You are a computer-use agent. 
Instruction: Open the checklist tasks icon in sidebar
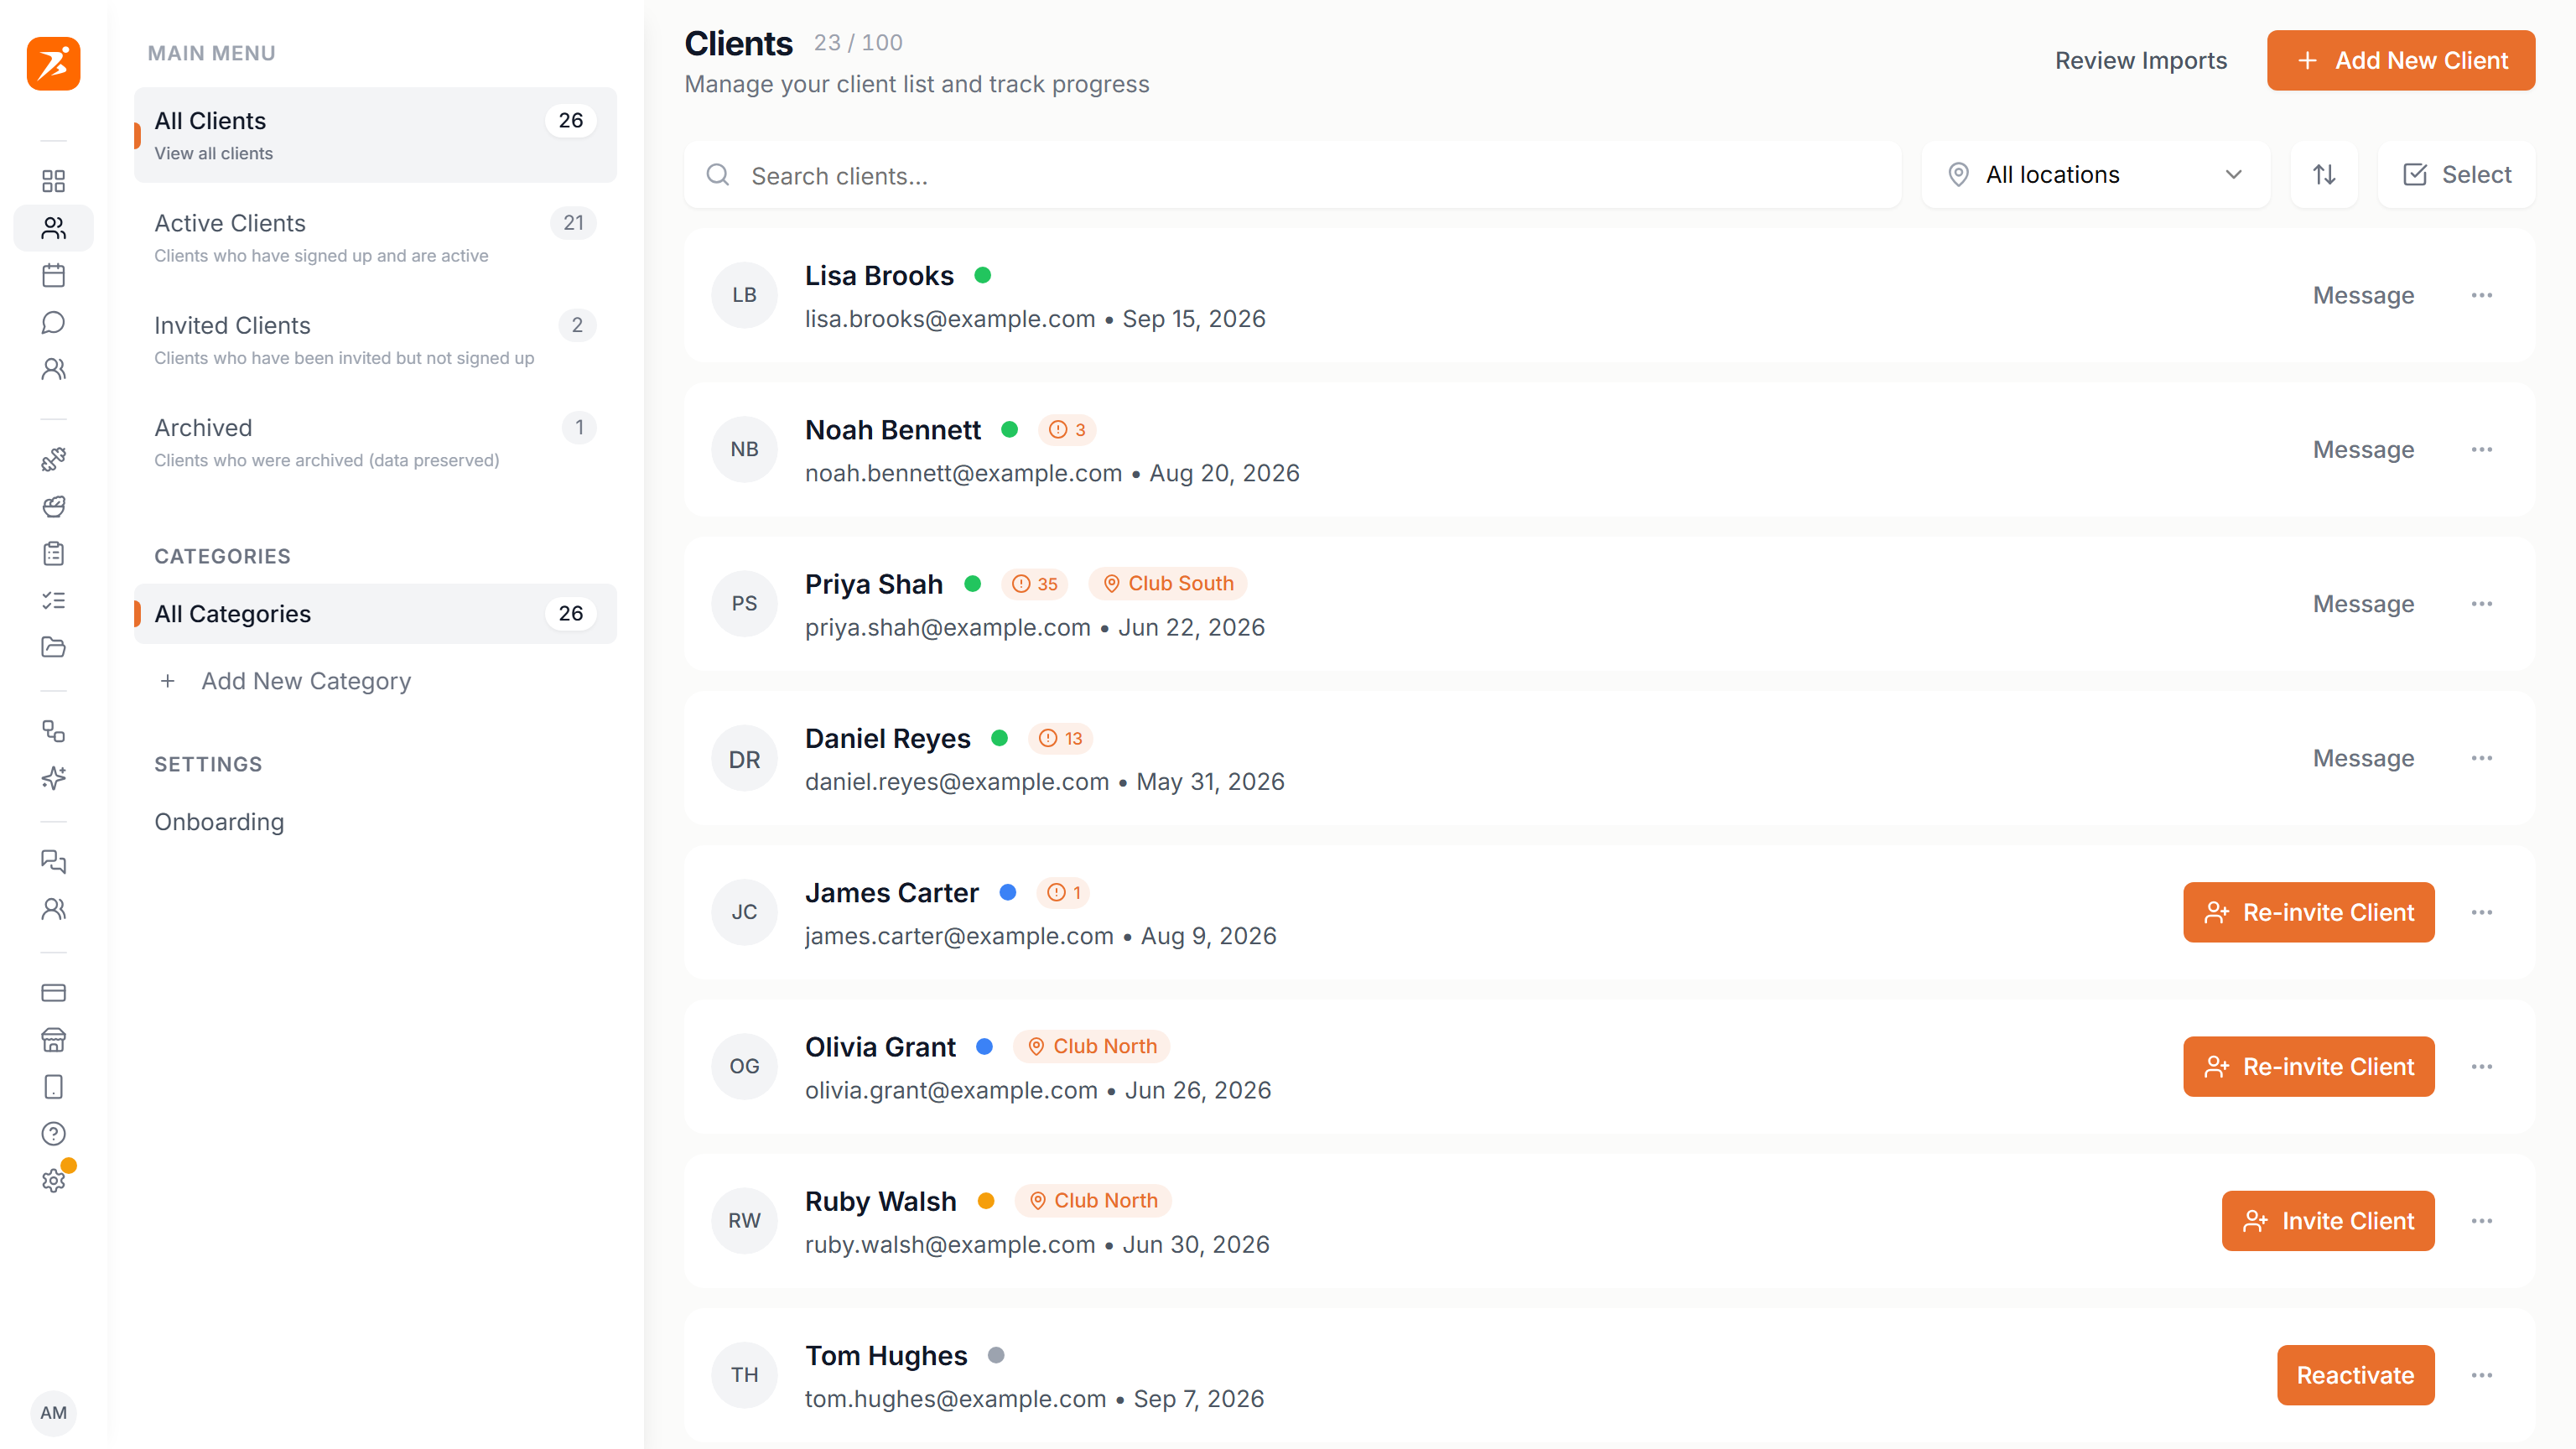53,600
